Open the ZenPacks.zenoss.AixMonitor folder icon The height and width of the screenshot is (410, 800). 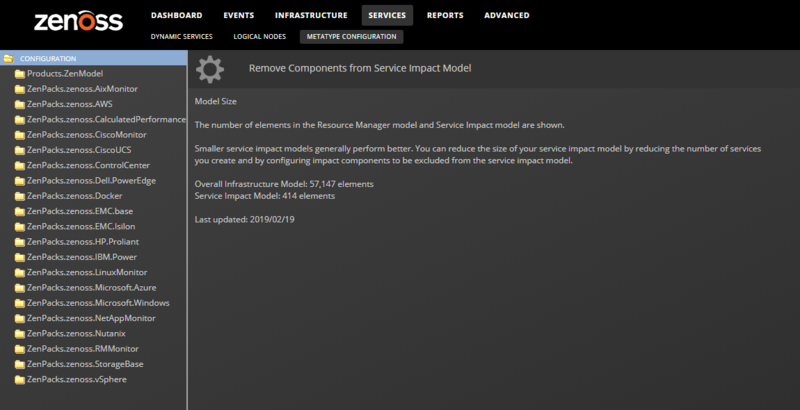coord(20,89)
